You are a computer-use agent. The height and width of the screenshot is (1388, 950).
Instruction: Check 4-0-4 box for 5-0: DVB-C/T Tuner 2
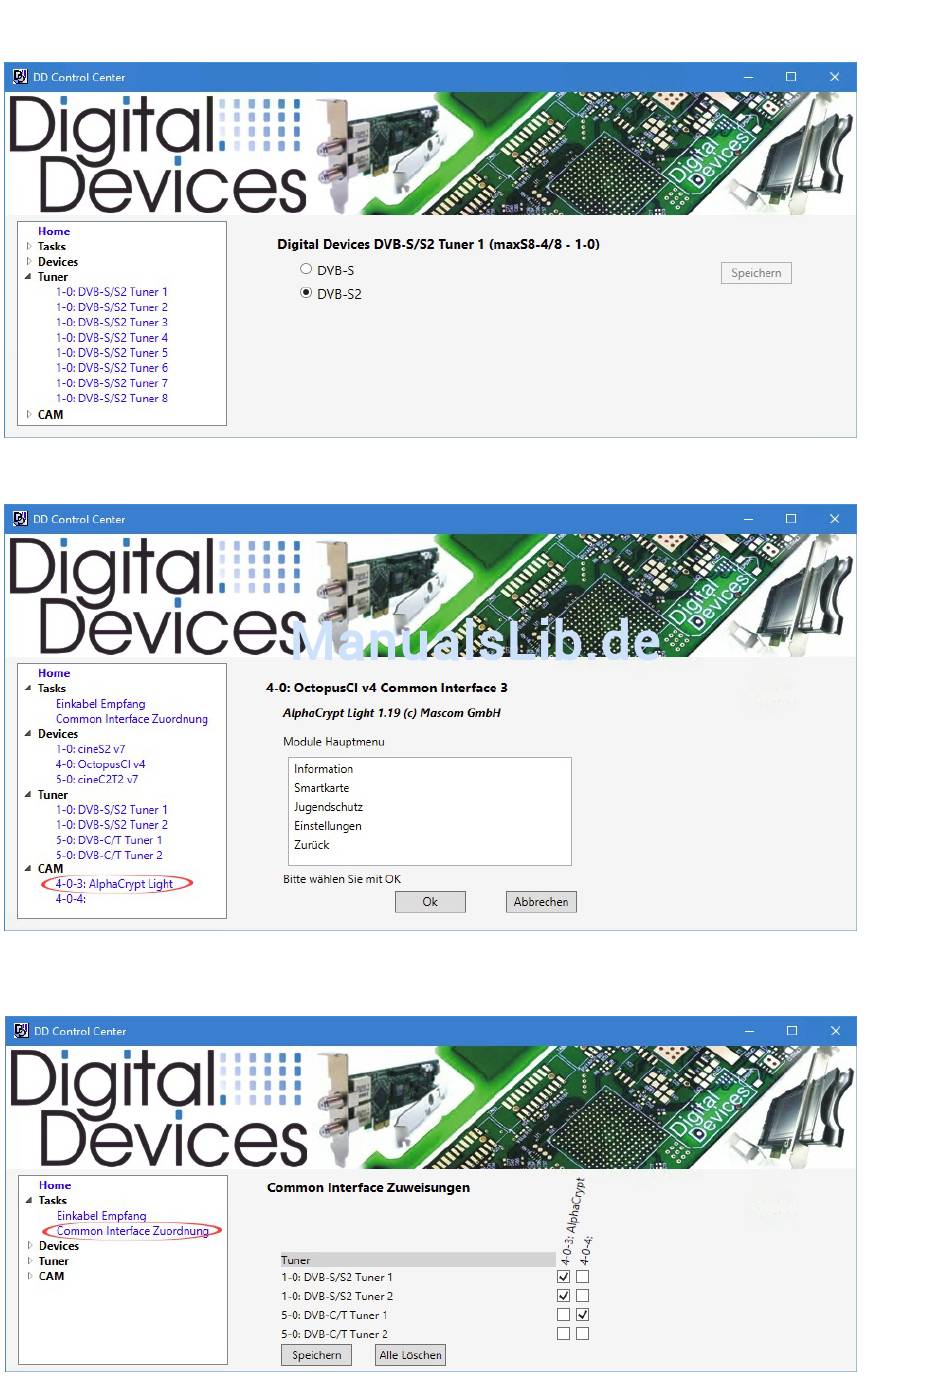click(583, 1334)
